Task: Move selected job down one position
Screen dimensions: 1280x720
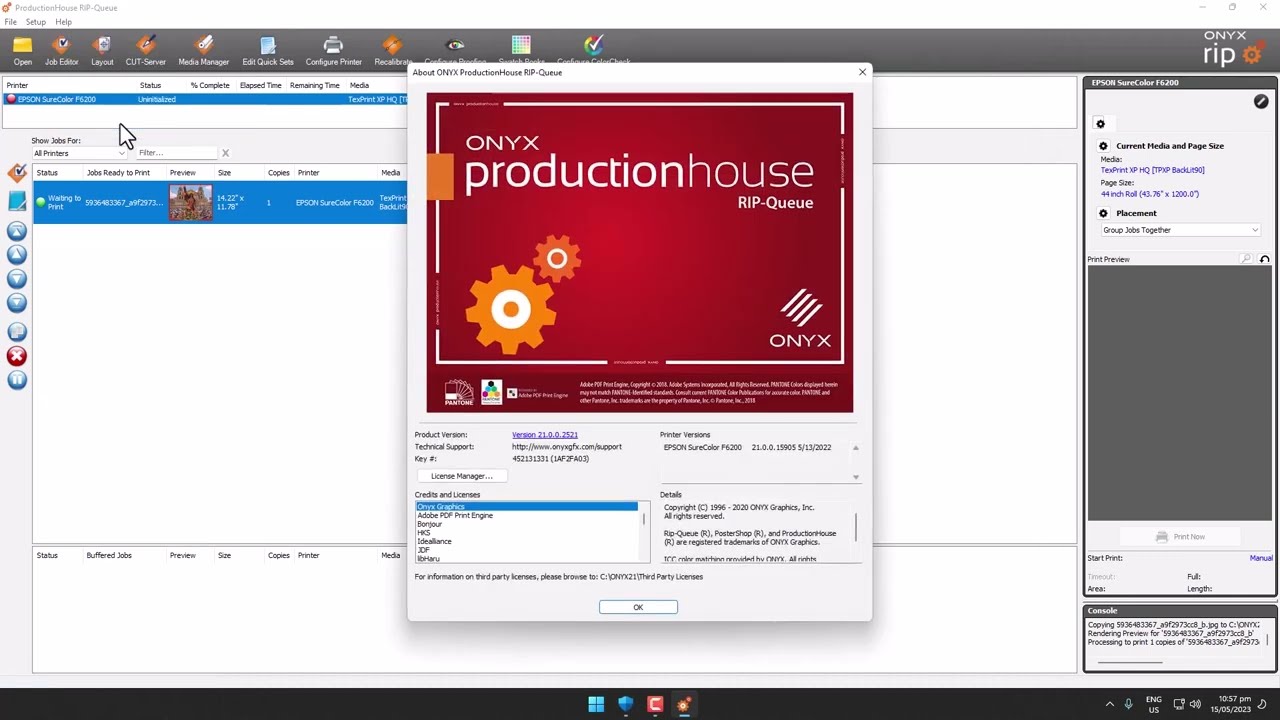Action: 17,279
